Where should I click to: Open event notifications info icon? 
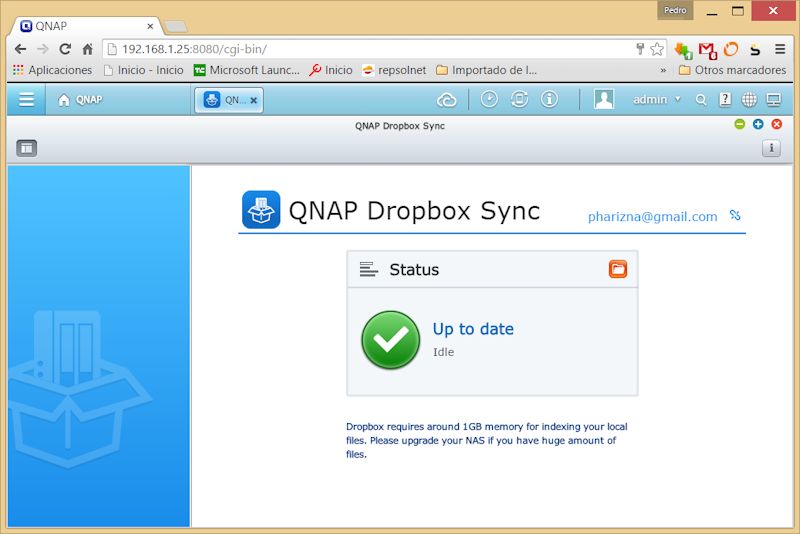tap(549, 99)
